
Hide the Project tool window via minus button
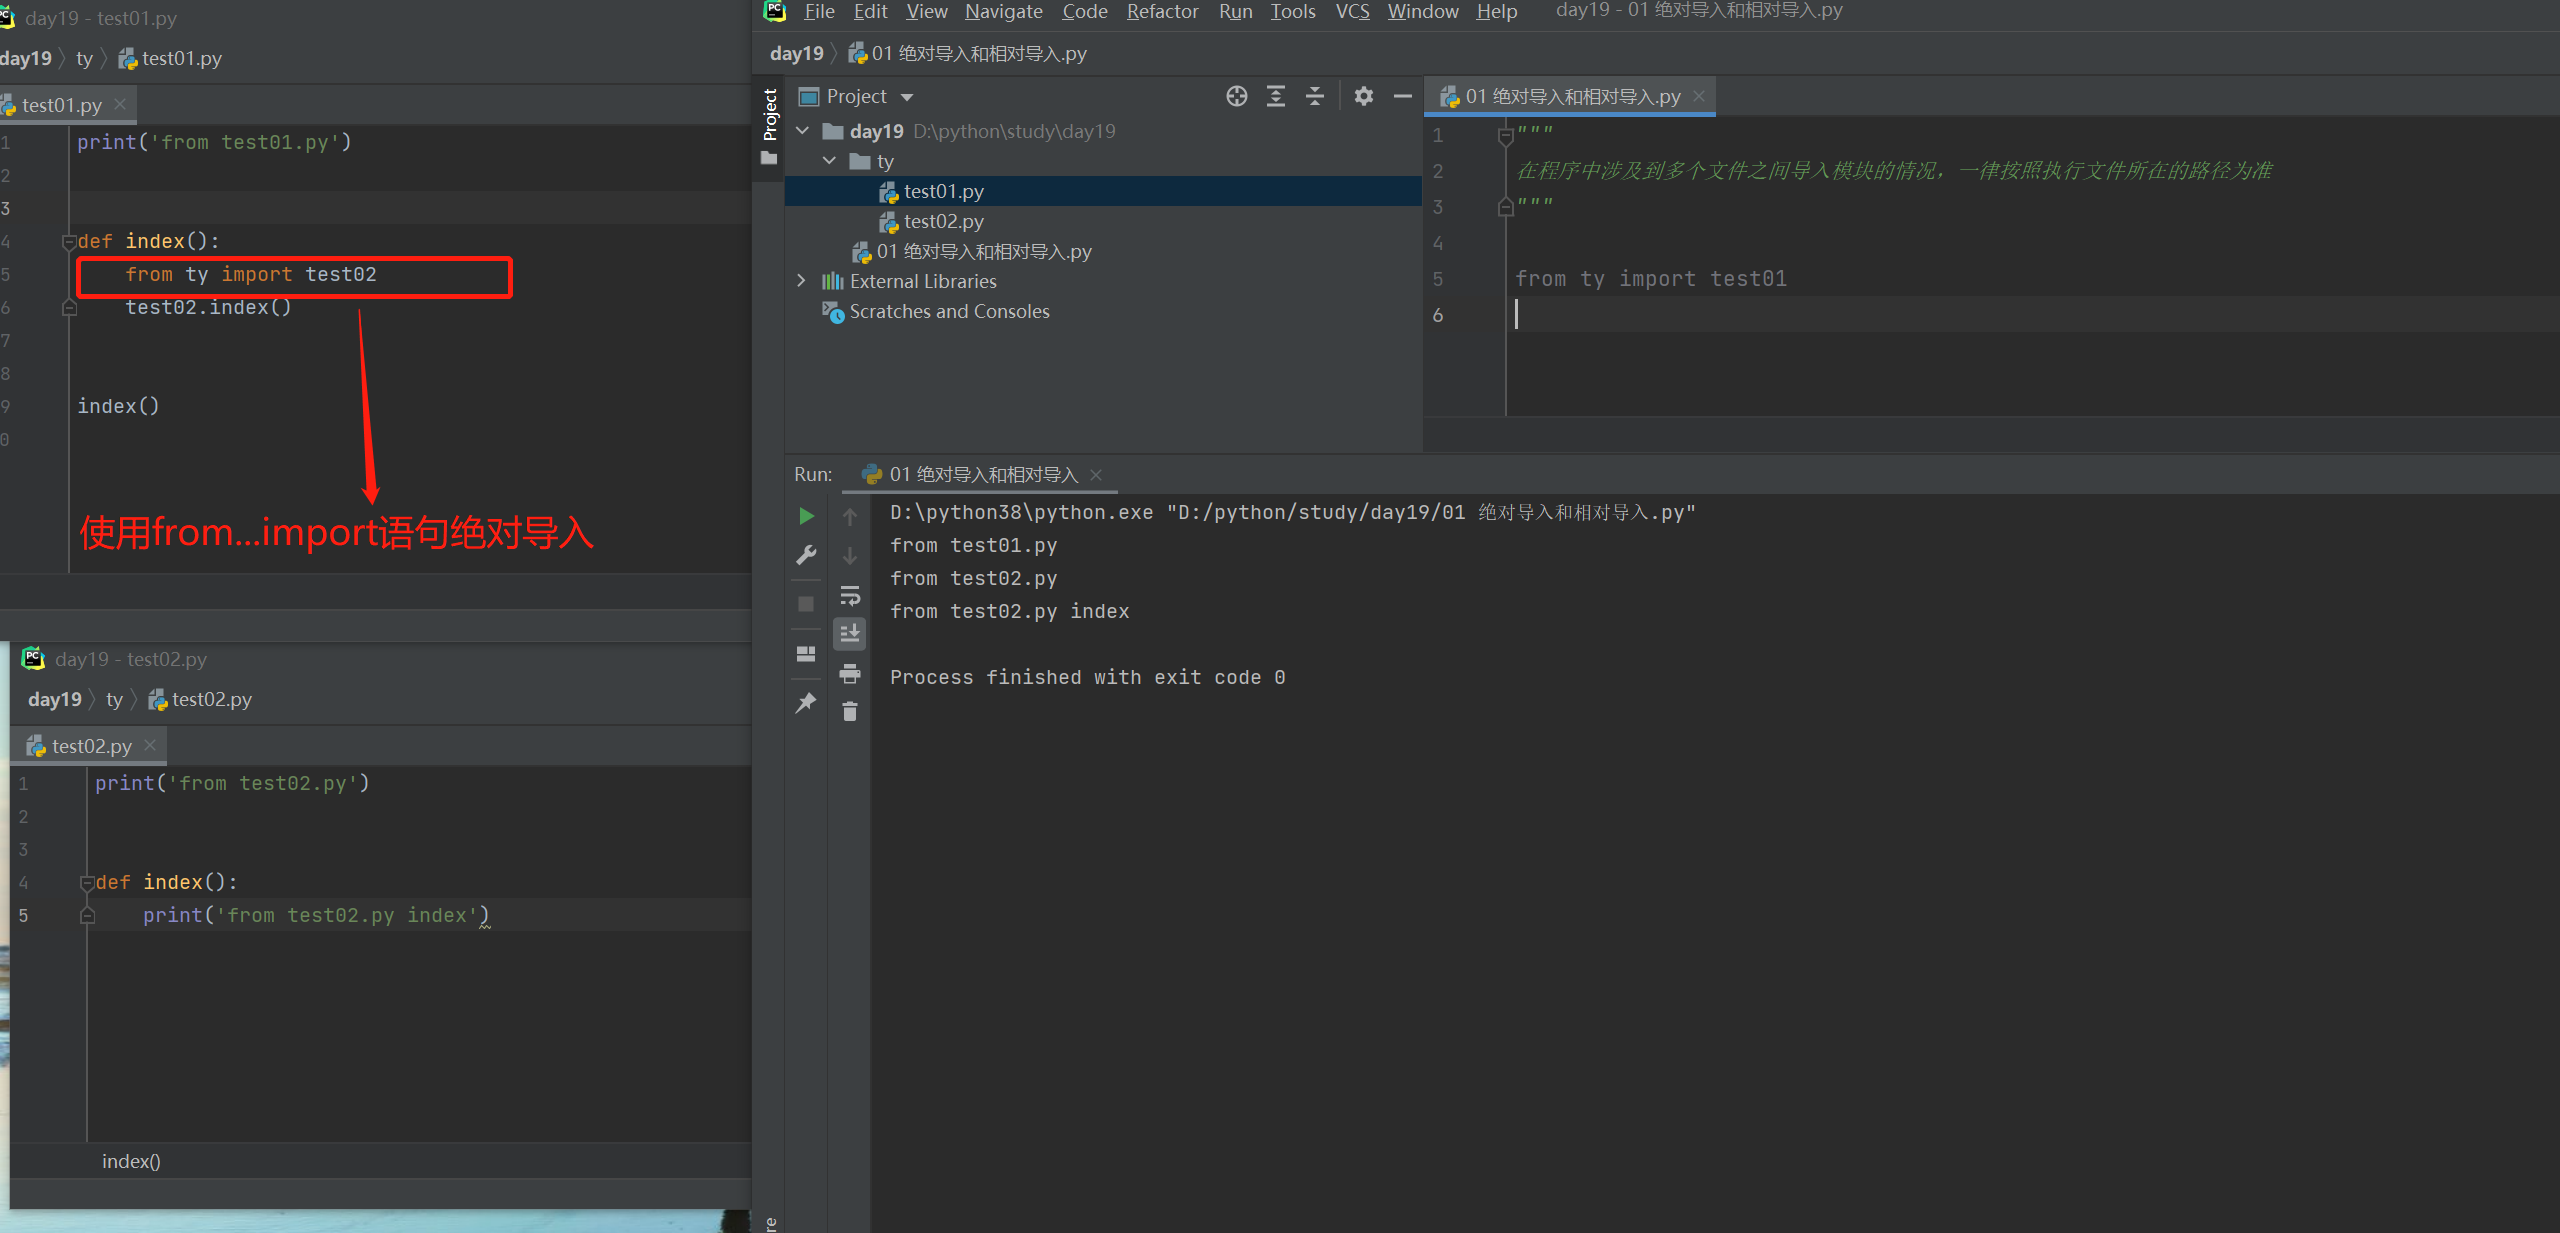click(x=1403, y=96)
